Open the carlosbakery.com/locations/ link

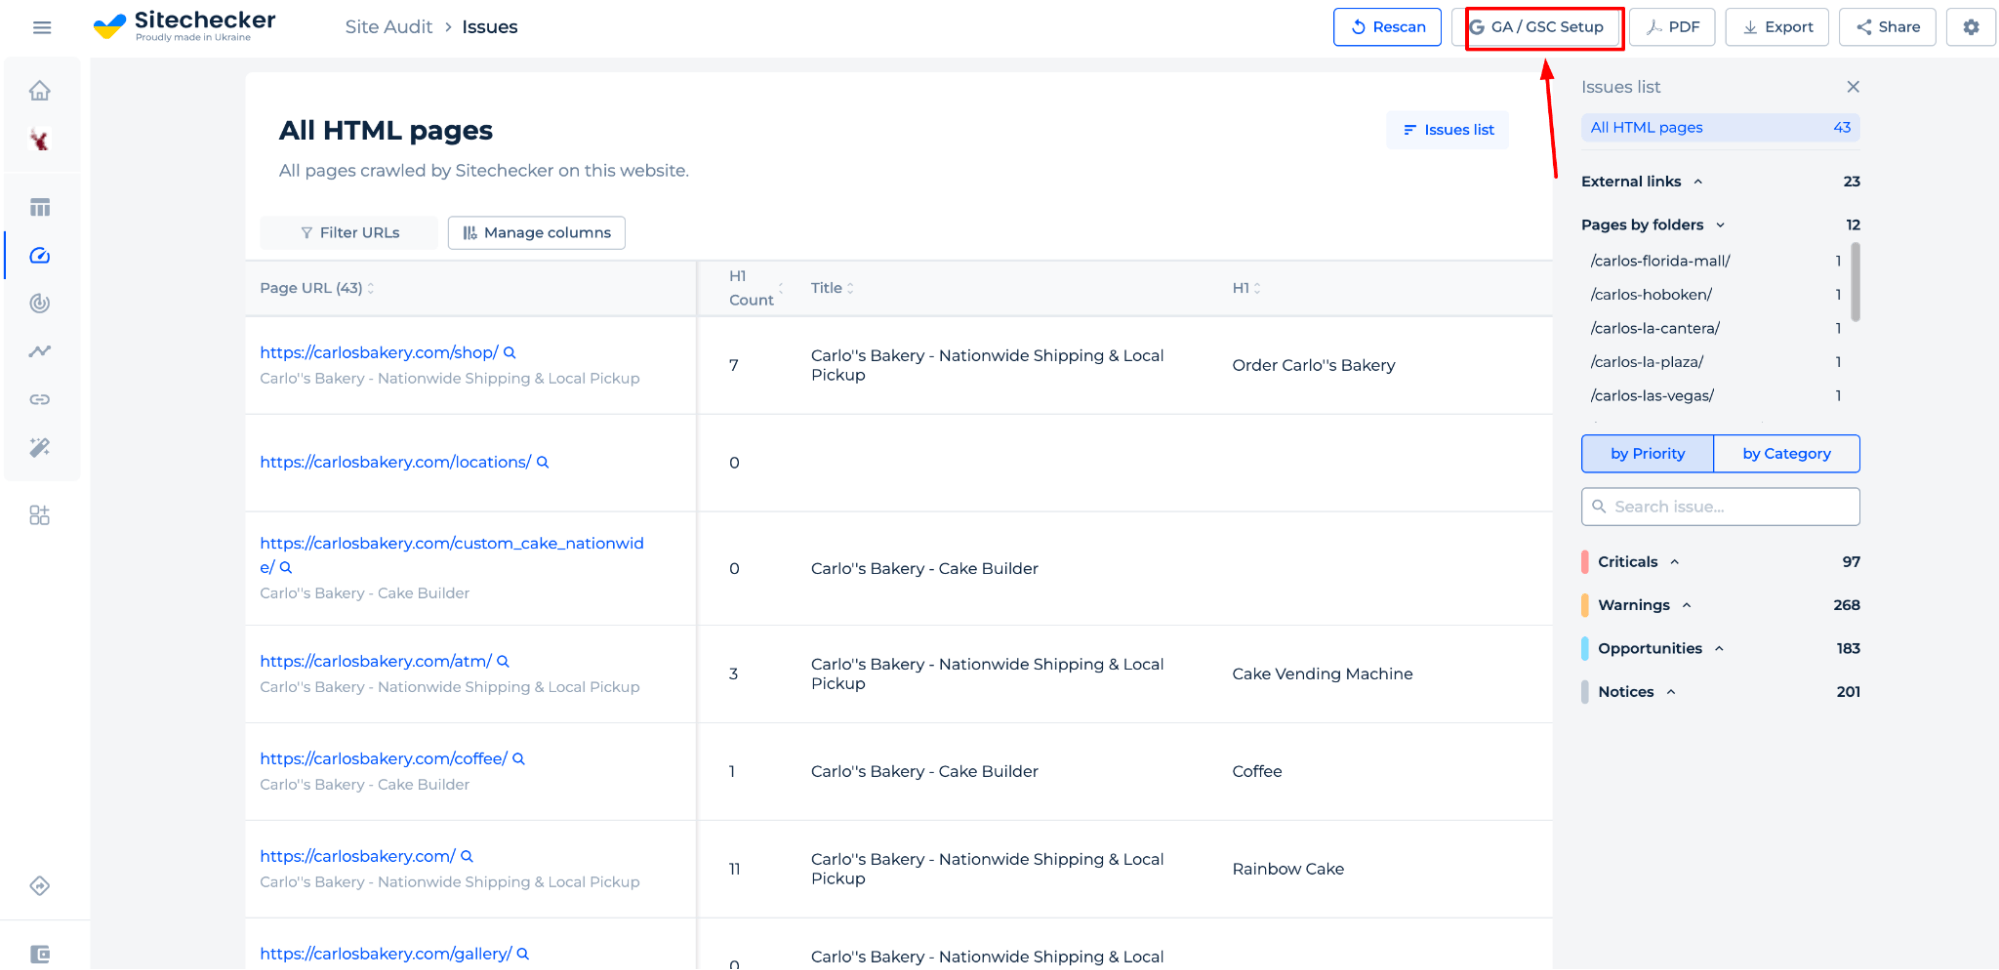tap(395, 463)
